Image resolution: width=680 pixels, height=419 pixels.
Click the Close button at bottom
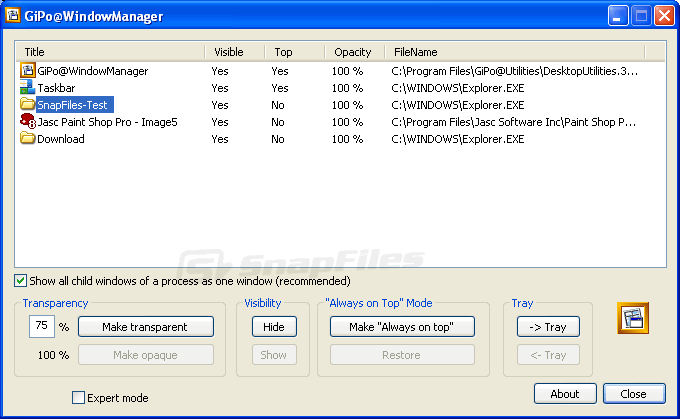click(x=634, y=393)
